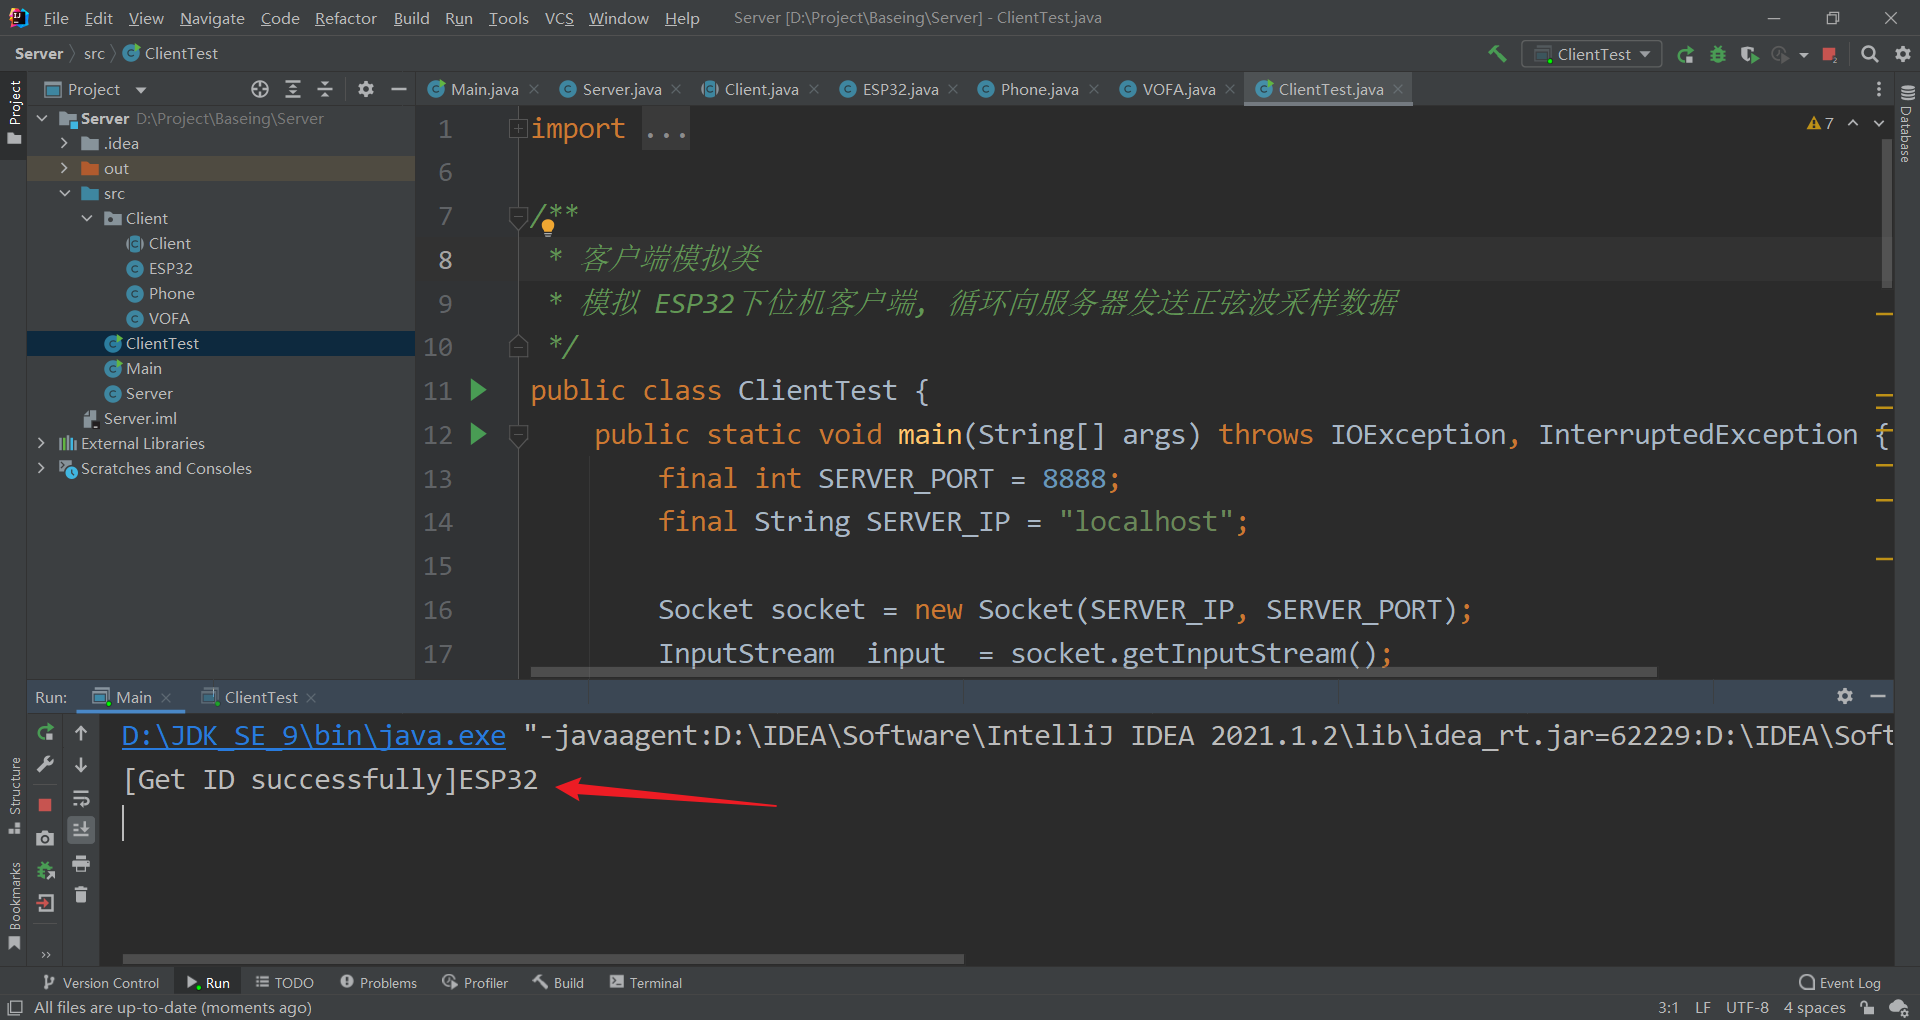Open the Debug bug icon in the toolbar
Screen dimensions: 1920x1020
pyautogui.click(x=1718, y=55)
